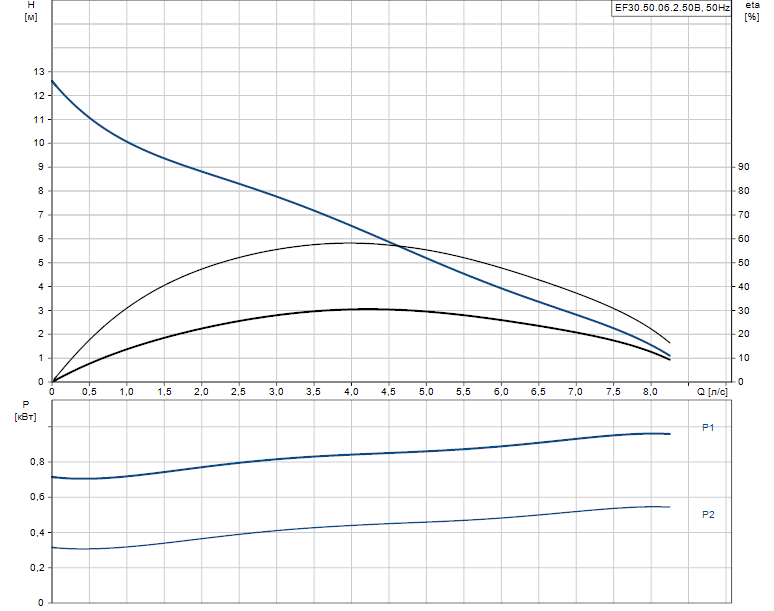Click the eta axis title
The height and width of the screenshot is (611, 774).
coord(752,8)
